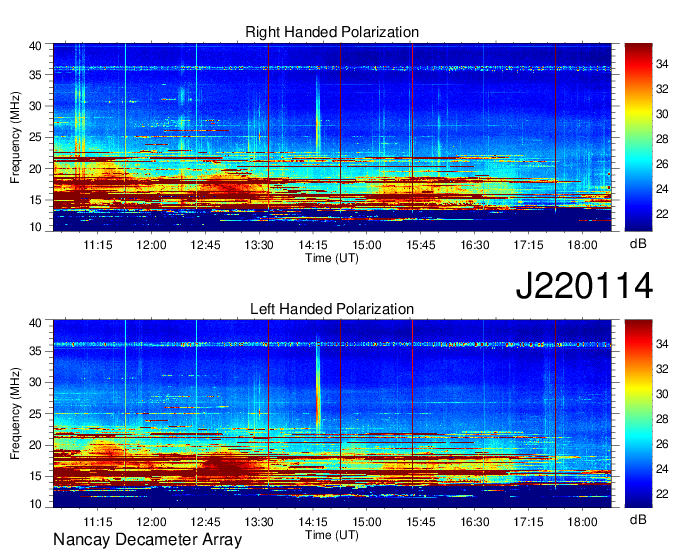Click the Nancay Decameter Array caption
This screenshot has height=552, width=680.
[147, 540]
